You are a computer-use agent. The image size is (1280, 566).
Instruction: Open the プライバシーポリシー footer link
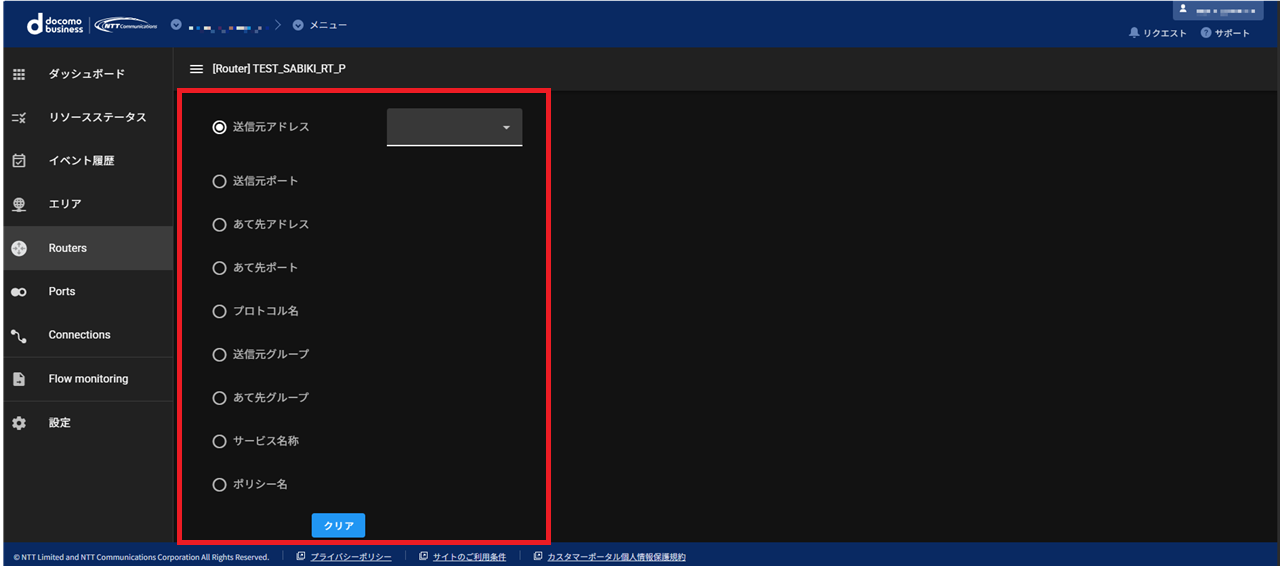(x=350, y=557)
